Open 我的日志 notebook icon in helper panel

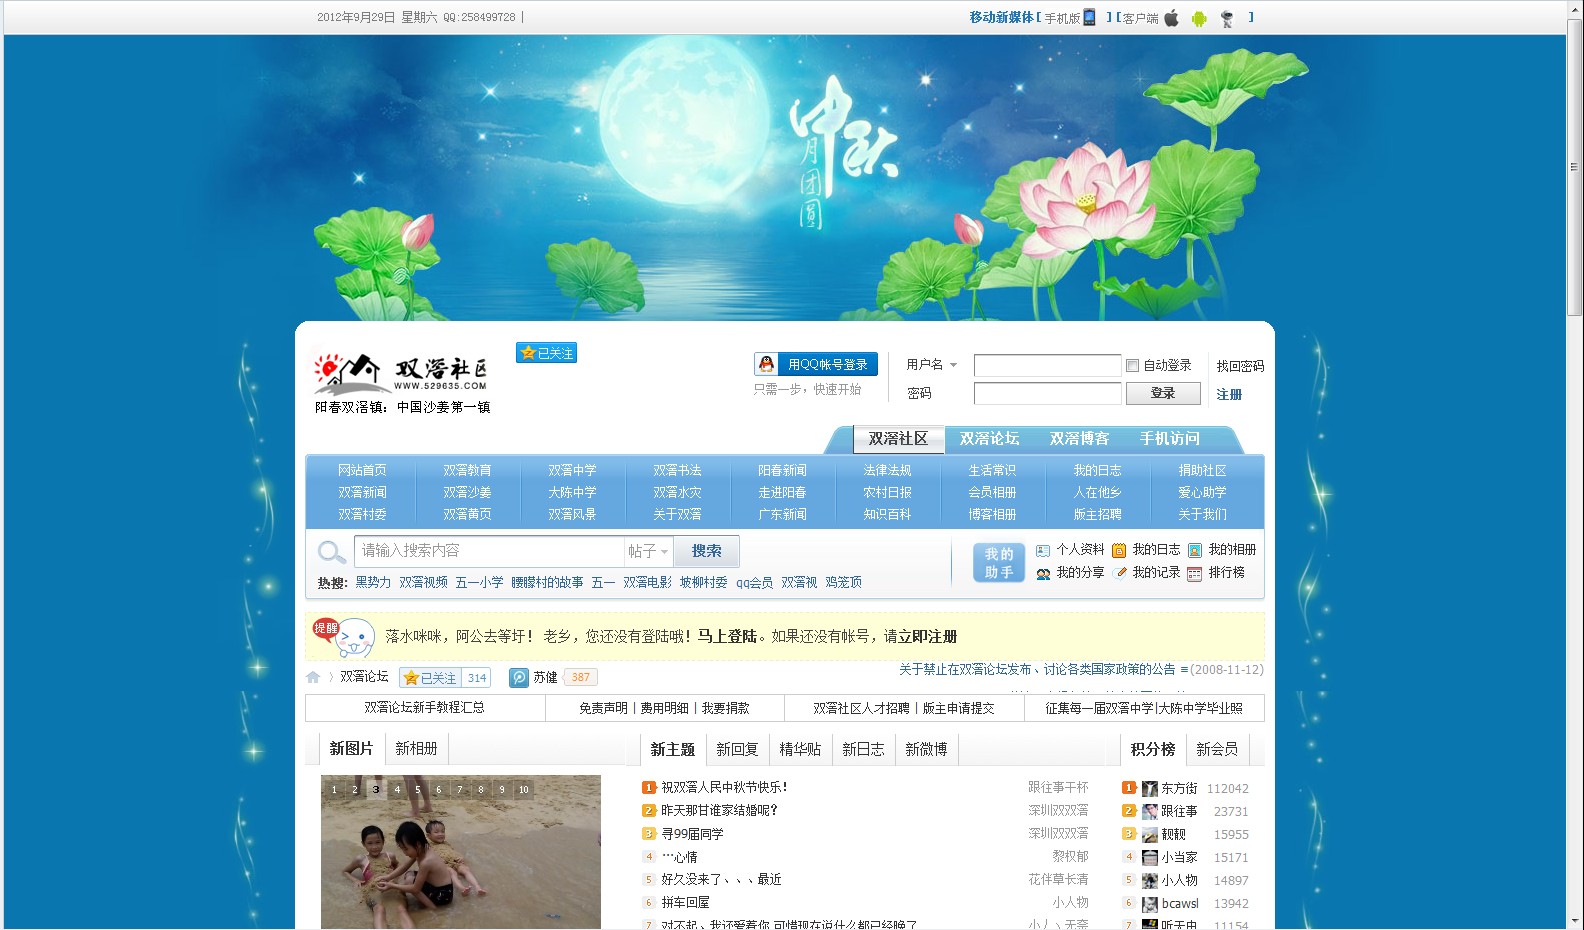pyautogui.click(x=1119, y=550)
